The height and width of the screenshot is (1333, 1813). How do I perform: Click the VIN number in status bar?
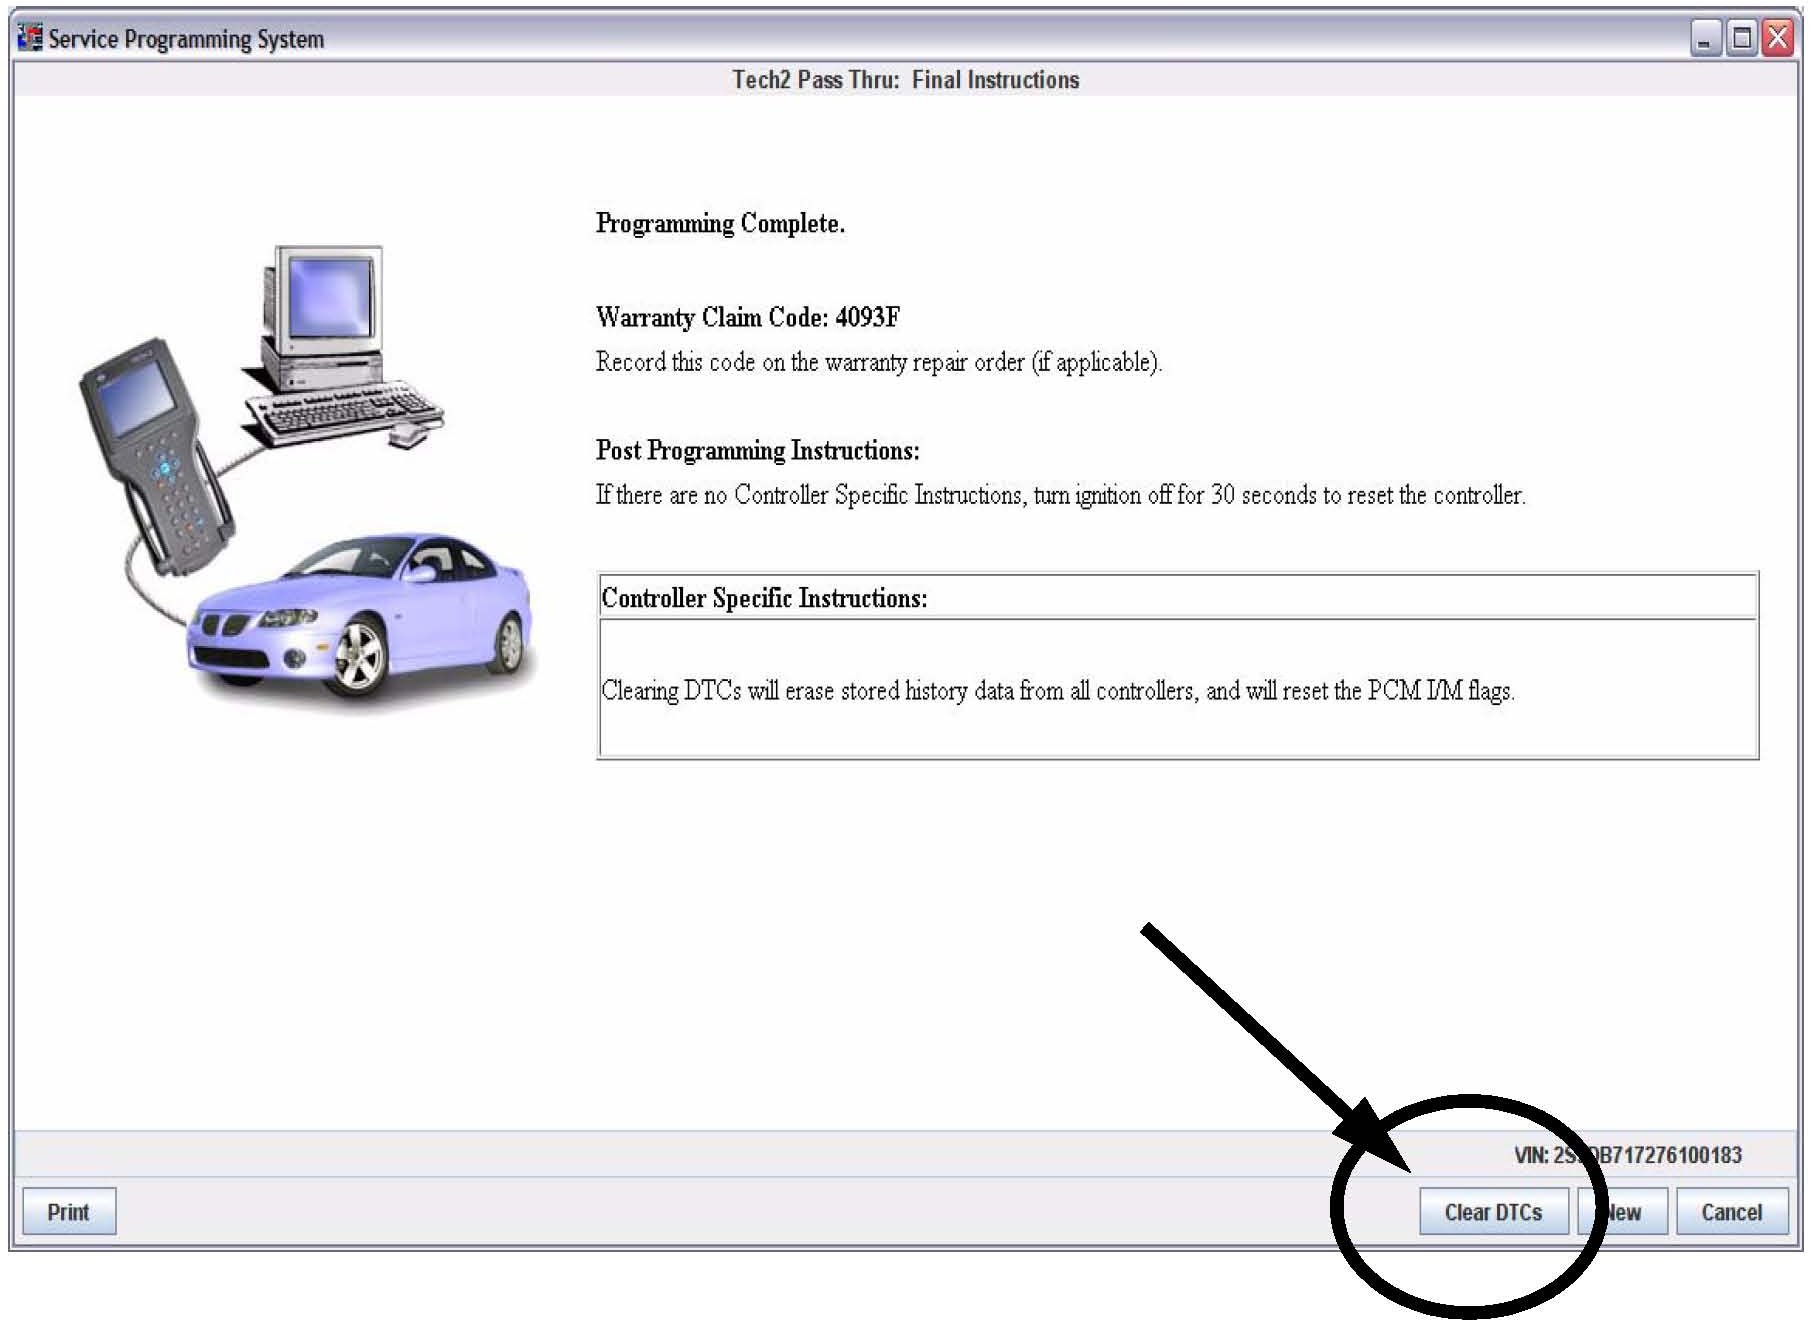click(1627, 1155)
